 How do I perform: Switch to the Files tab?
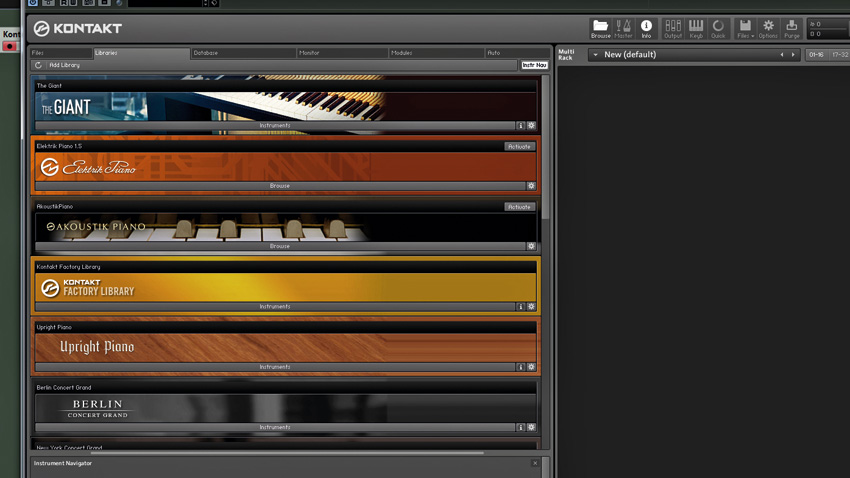click(x=61, y=53)
